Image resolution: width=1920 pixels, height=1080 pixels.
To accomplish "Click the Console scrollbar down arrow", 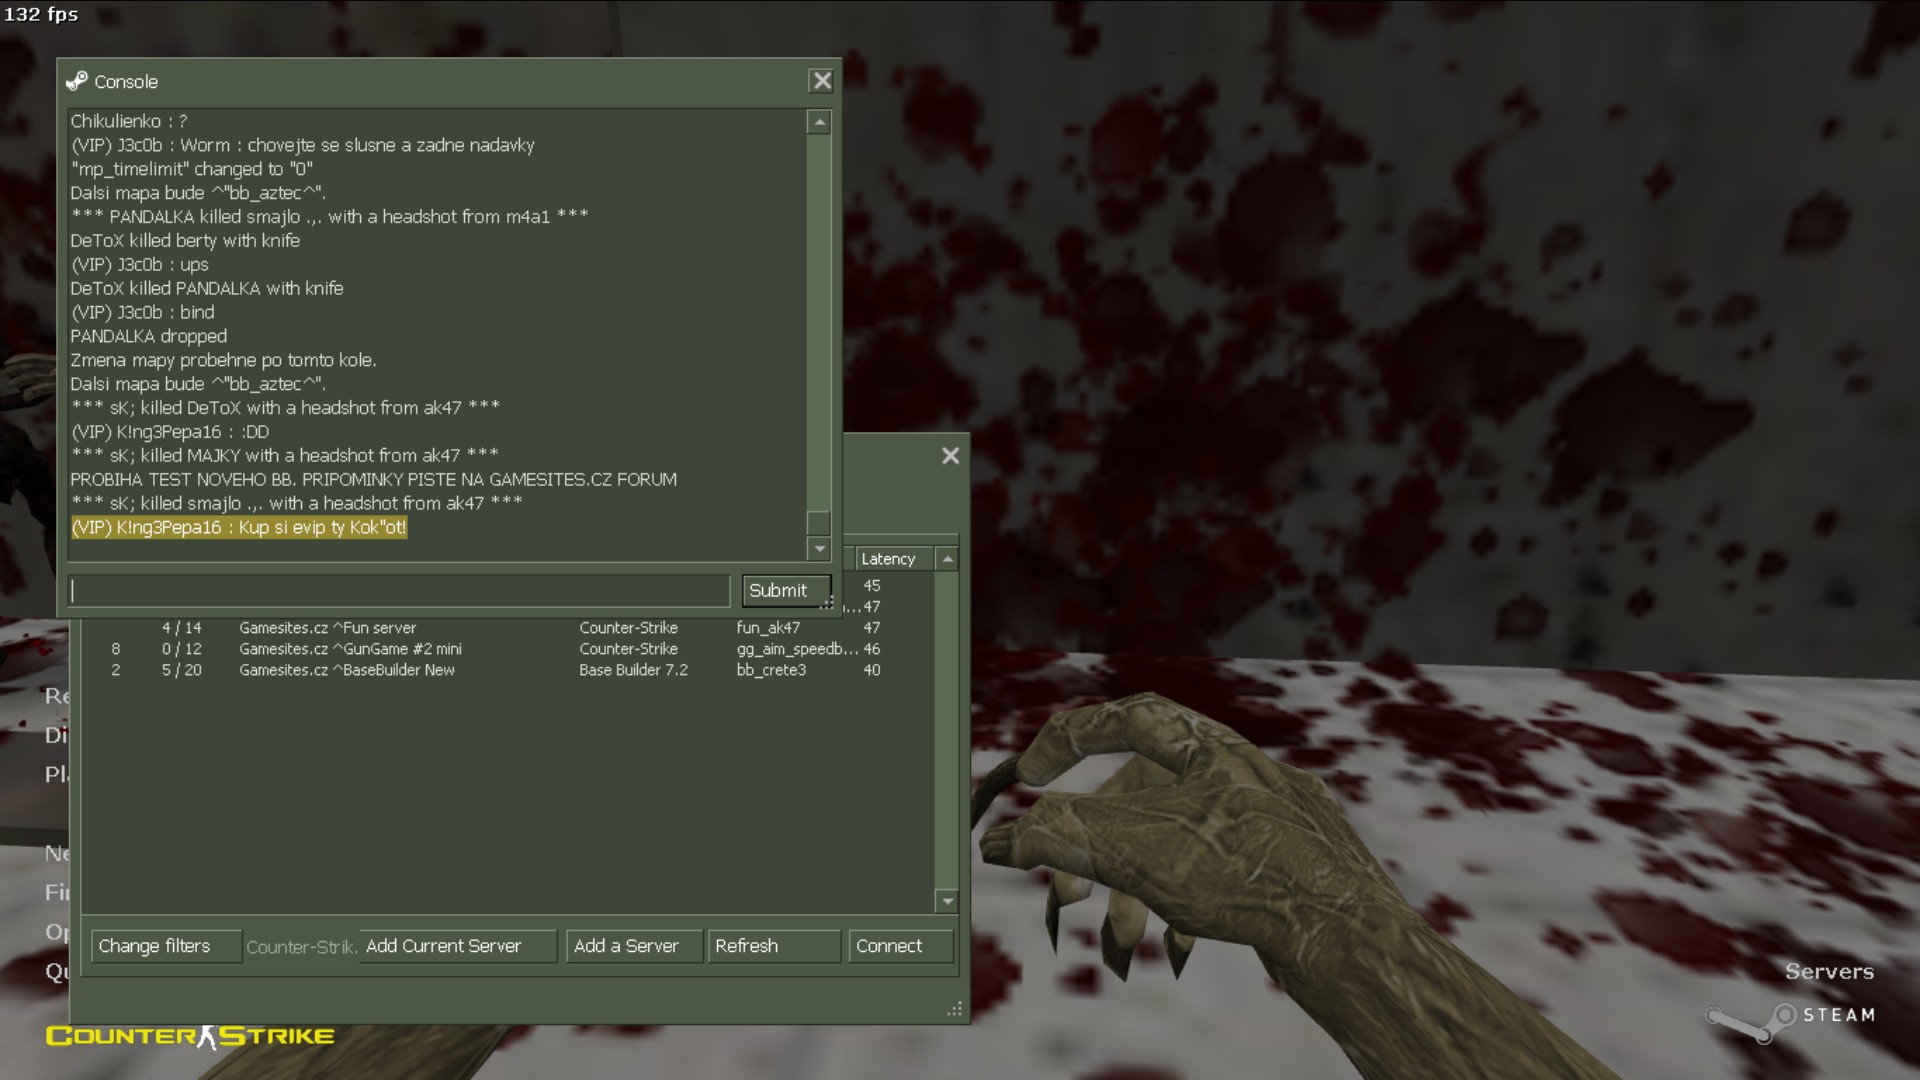I will 819,548.
